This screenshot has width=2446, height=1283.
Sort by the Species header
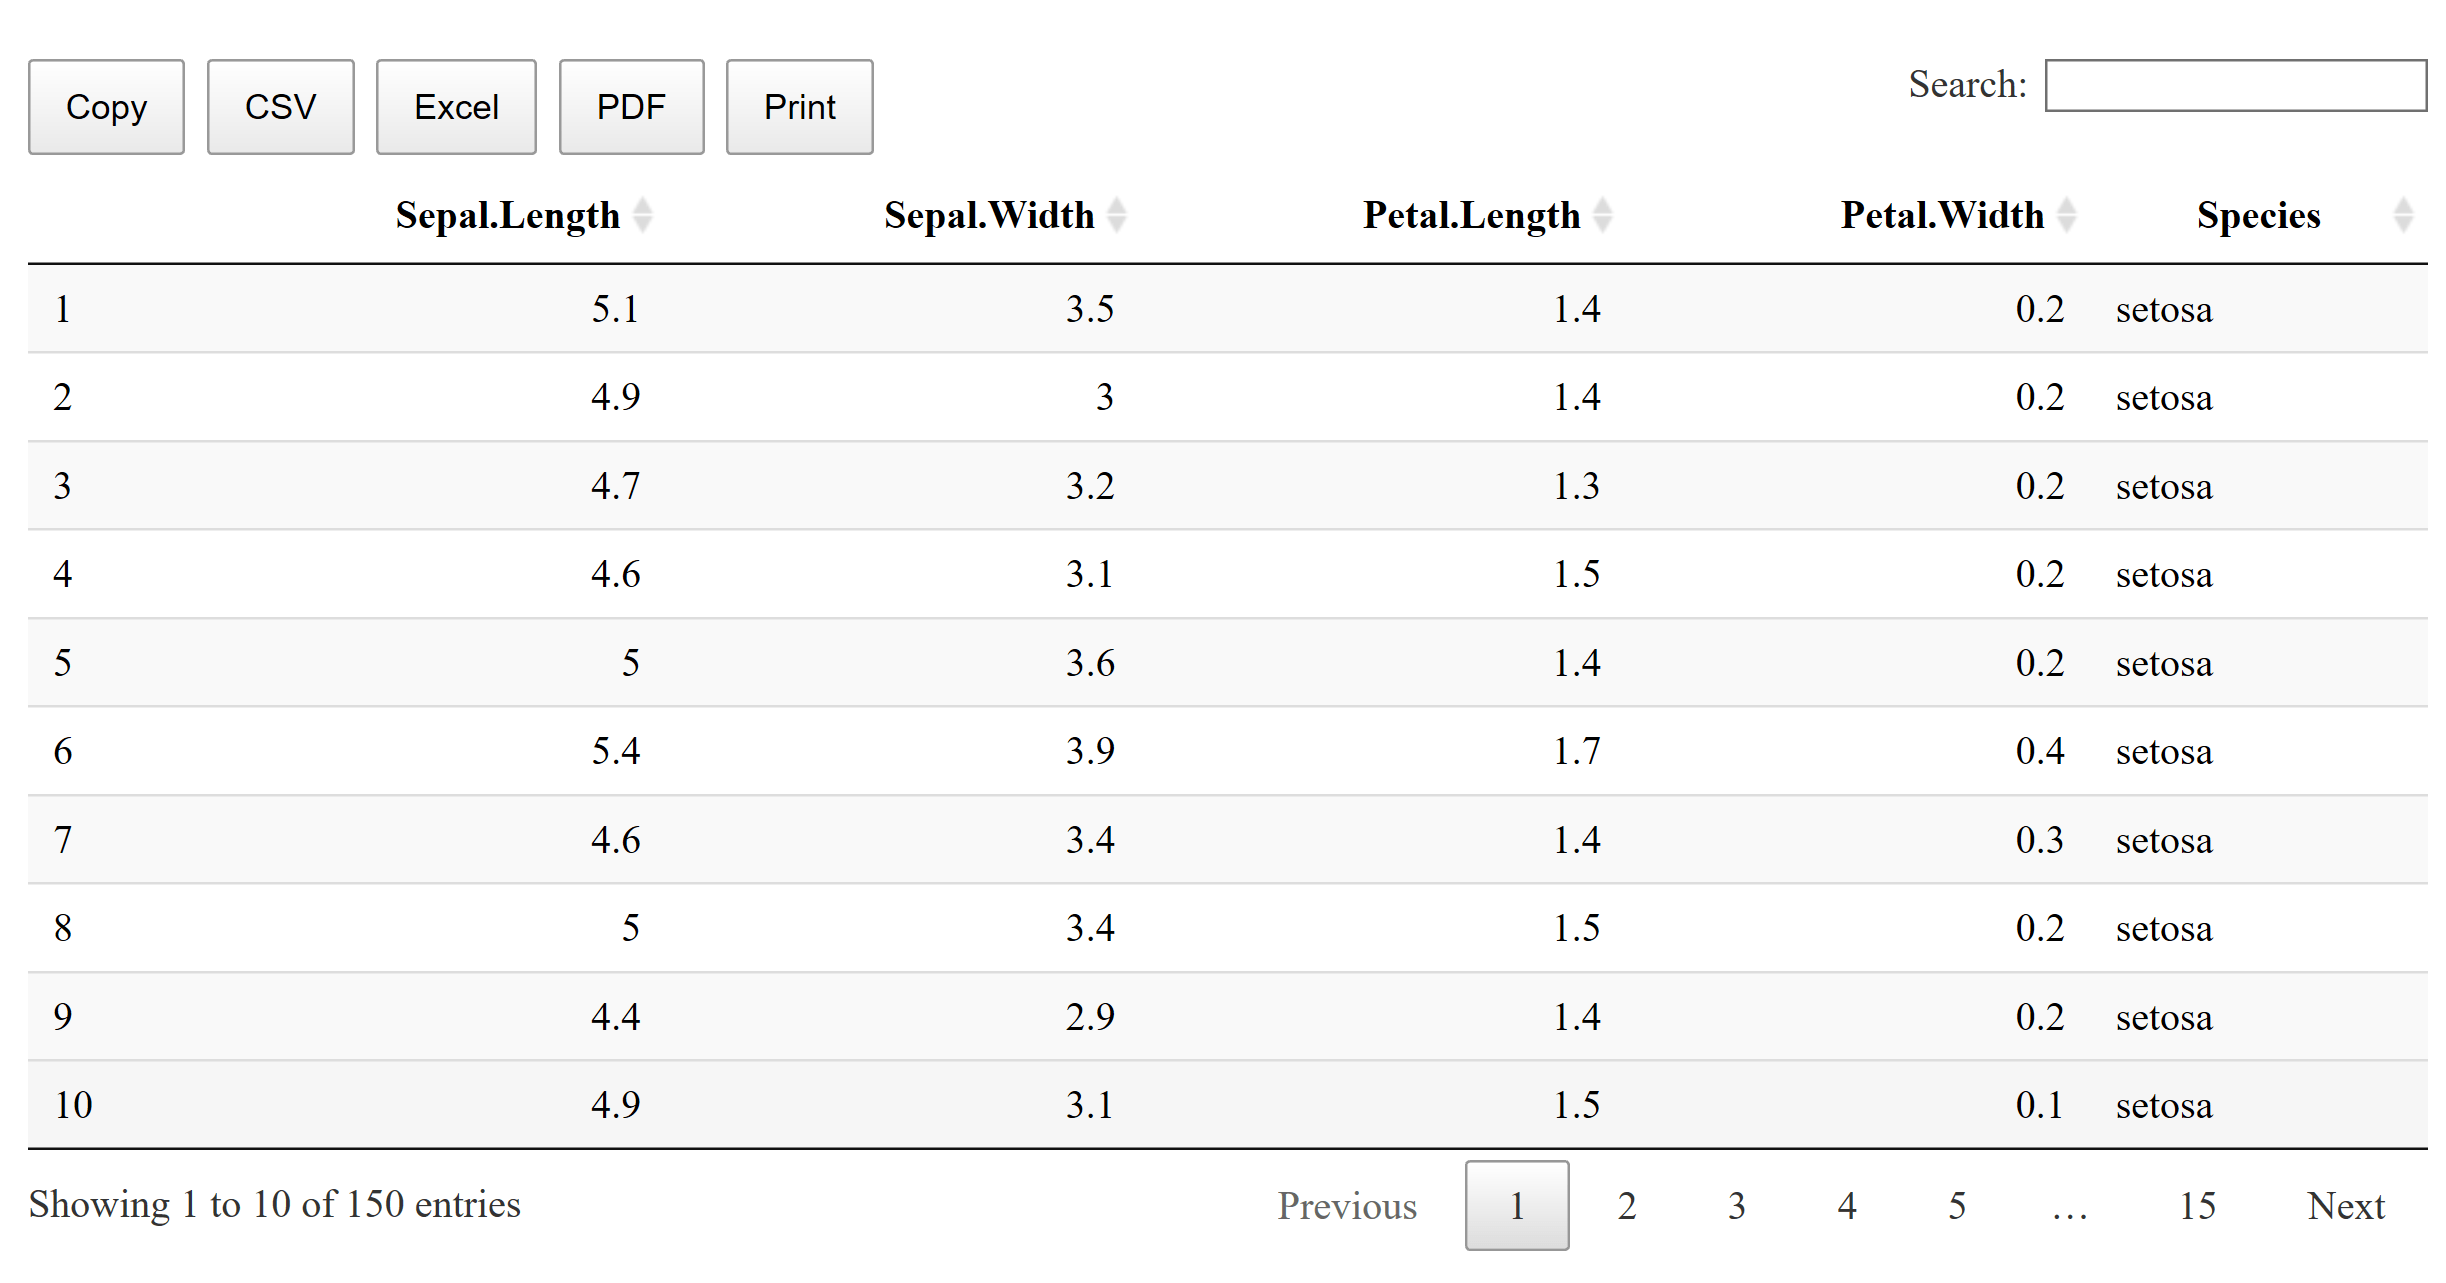[x=2258, y=214]
